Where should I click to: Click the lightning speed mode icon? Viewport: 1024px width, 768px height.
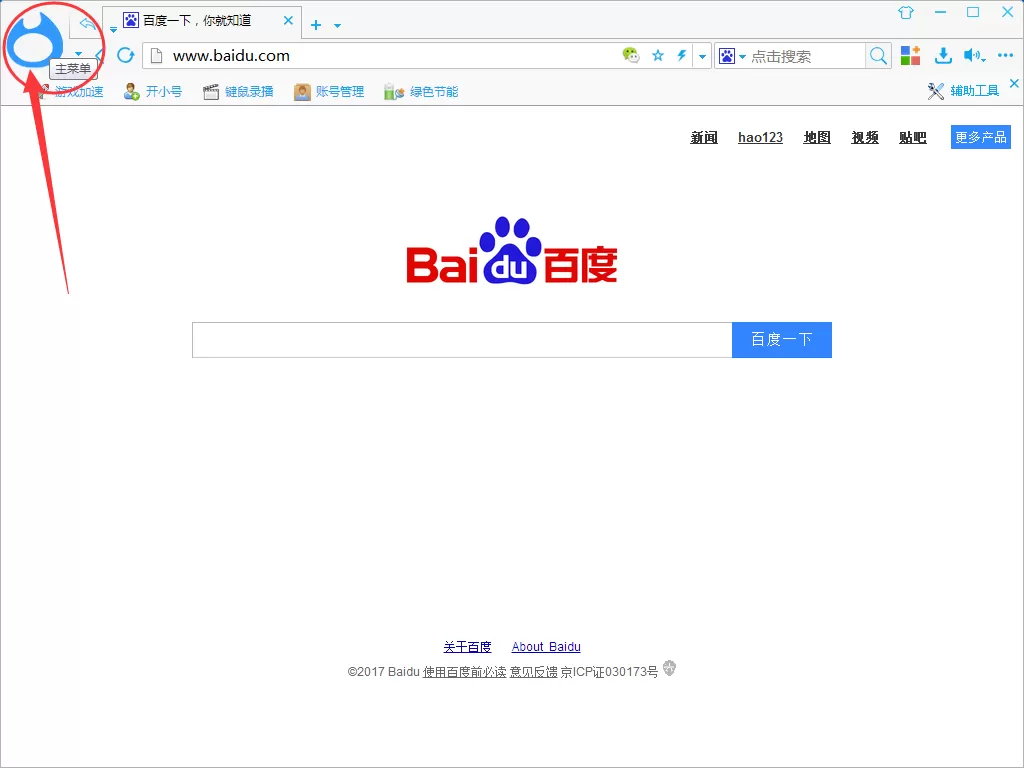pyautogui.click(x=681, y=56)
